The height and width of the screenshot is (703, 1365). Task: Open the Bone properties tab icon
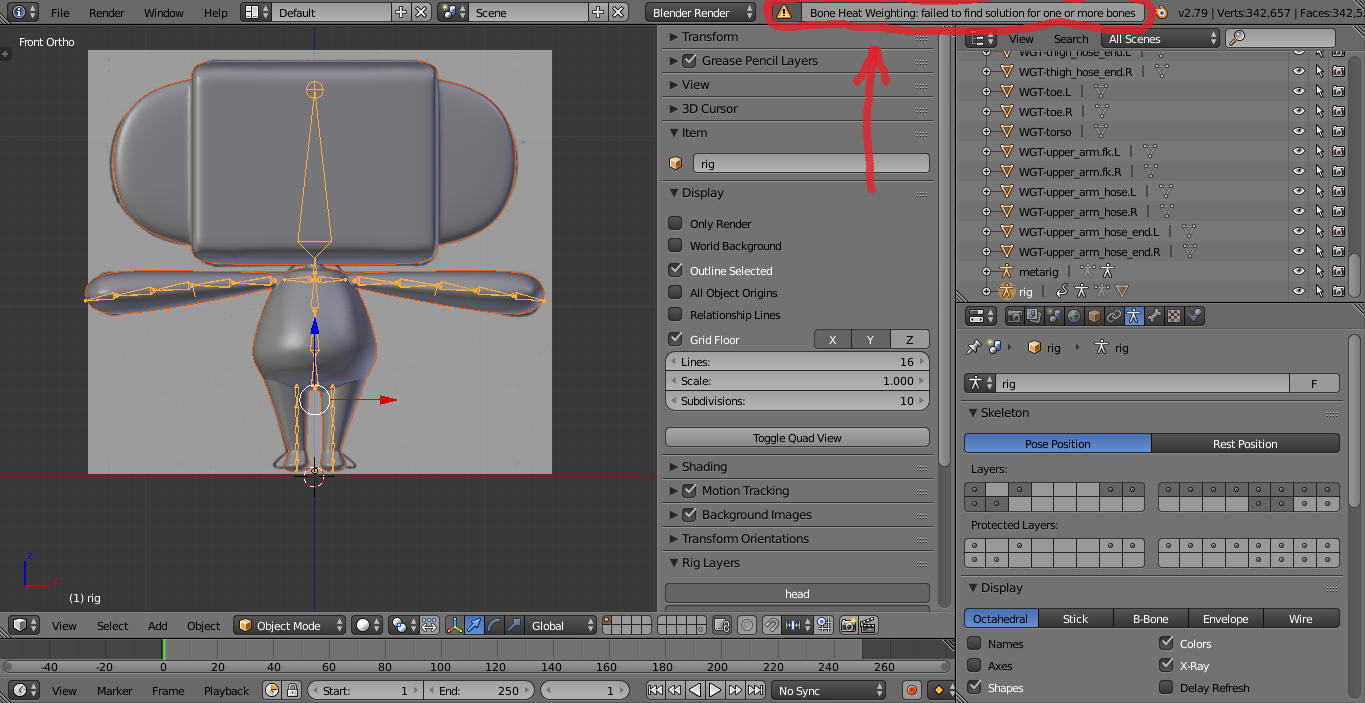point(1154,316)
